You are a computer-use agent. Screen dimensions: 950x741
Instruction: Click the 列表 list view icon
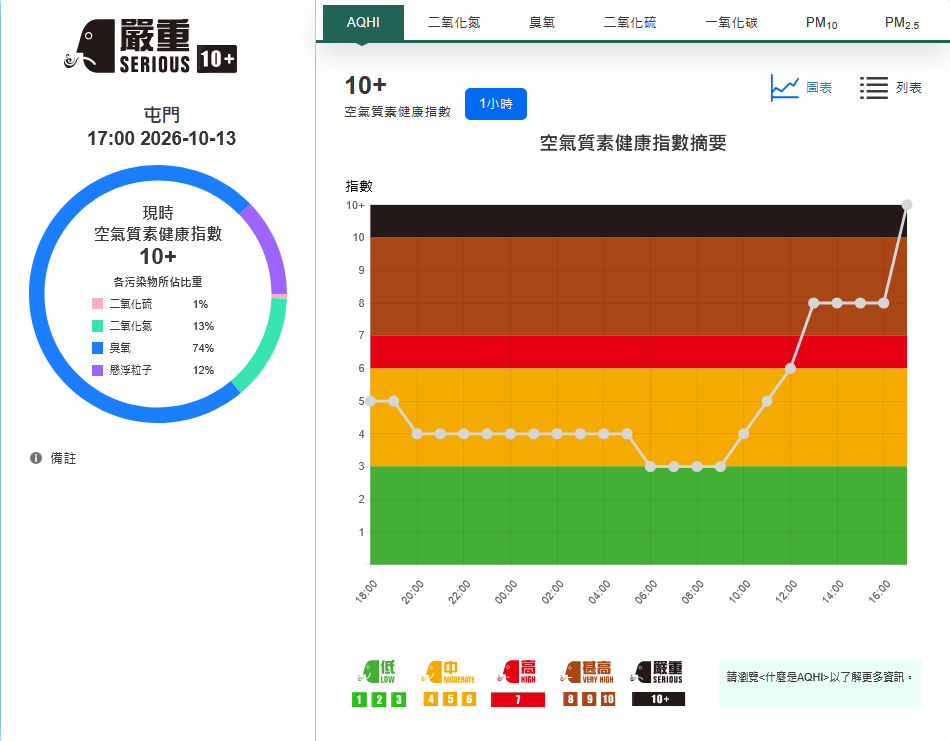874,88
